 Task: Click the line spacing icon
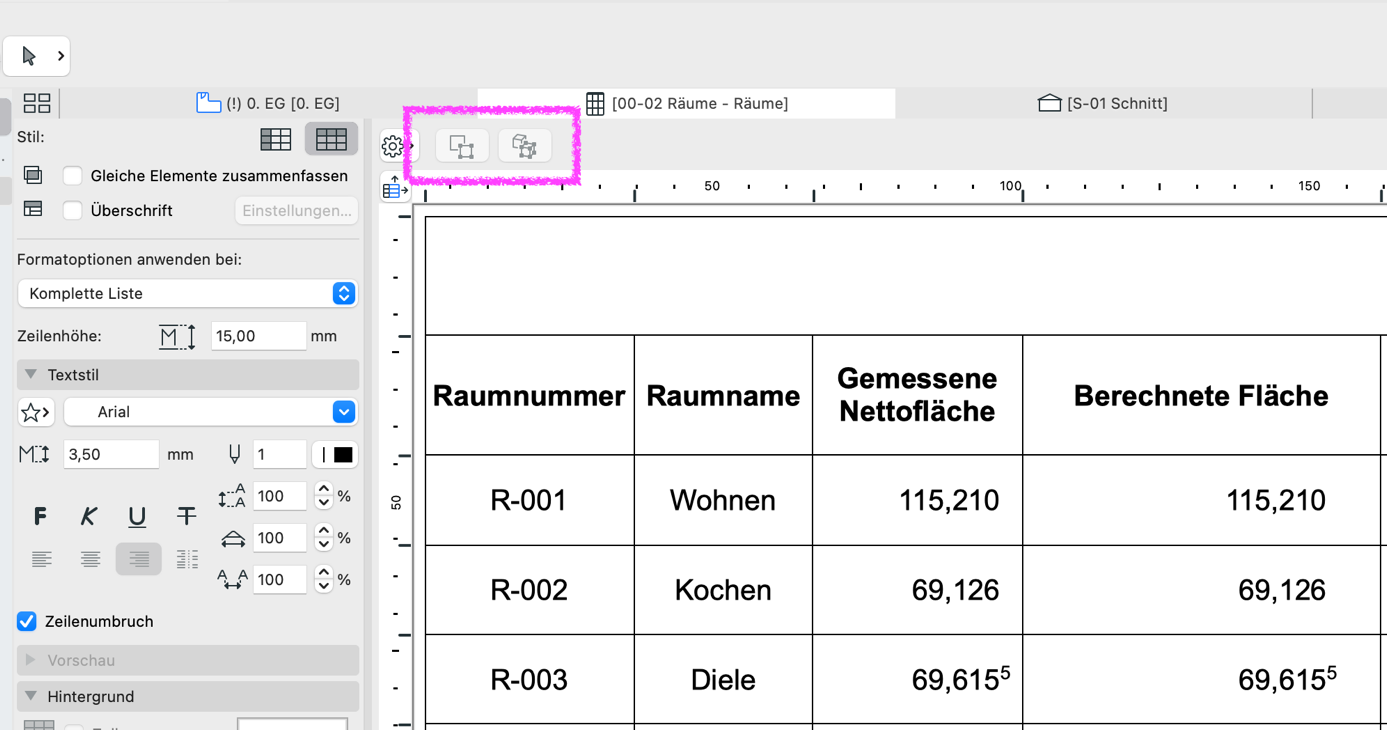pos(232,496)
